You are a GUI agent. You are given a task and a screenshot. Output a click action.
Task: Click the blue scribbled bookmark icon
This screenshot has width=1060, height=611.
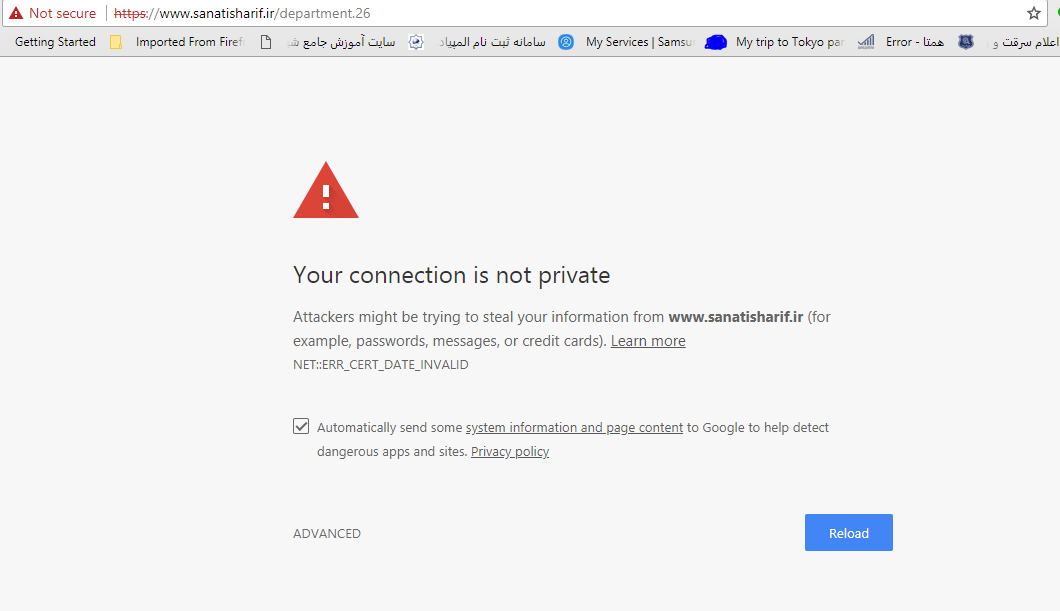click(715, 42)
